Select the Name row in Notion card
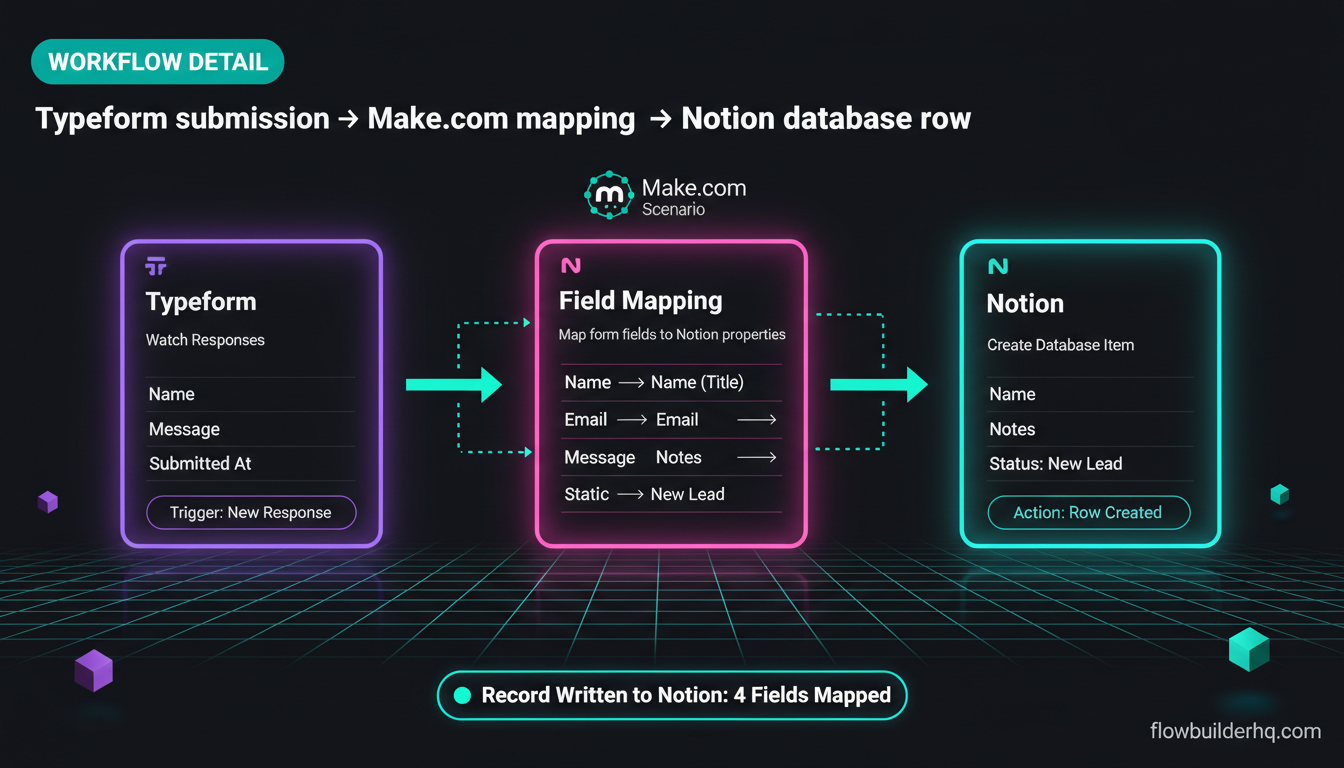This screenshot has width=1344, height=768. (x=1090, y=394)
